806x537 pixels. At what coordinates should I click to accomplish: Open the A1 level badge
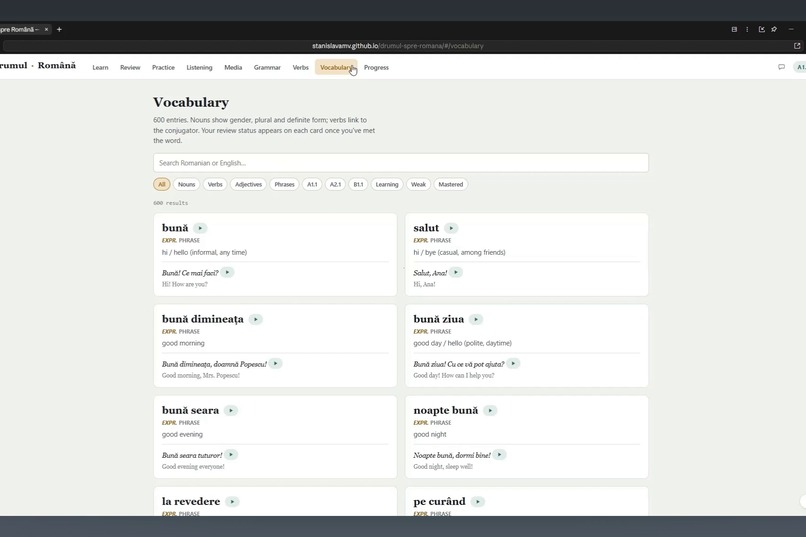[x=800, y=67]
